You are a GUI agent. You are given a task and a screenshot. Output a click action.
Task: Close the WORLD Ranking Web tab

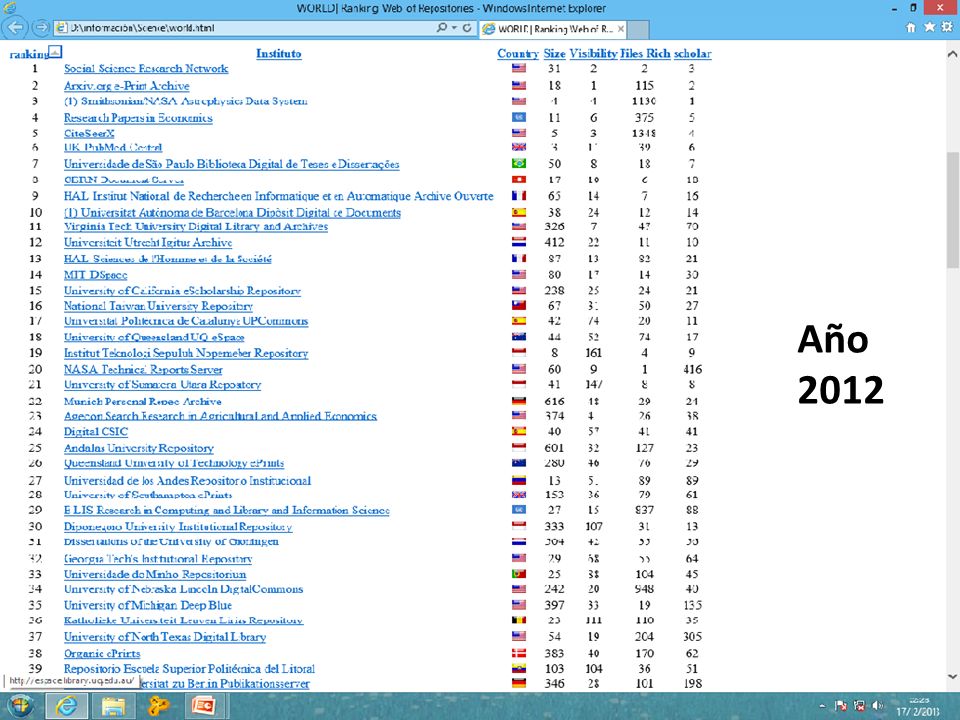pos(620,29)
